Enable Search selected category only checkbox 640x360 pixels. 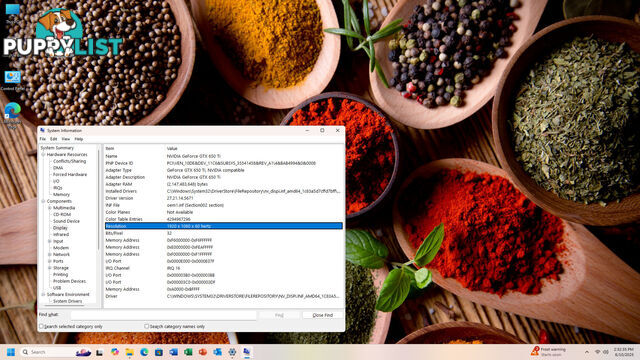tap(41, 327)
